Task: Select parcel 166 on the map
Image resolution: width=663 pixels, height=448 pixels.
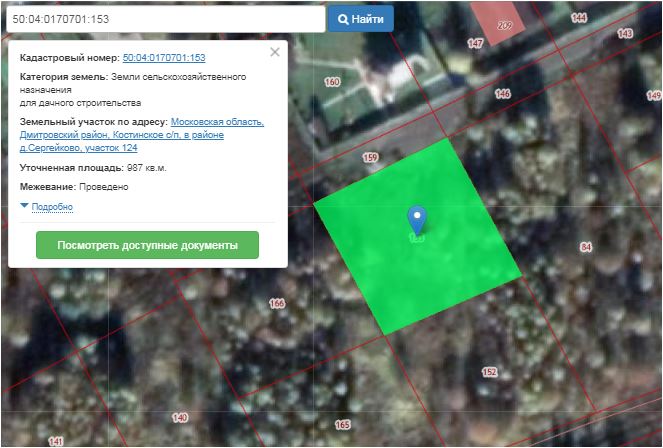Action: tap(277, 303)
